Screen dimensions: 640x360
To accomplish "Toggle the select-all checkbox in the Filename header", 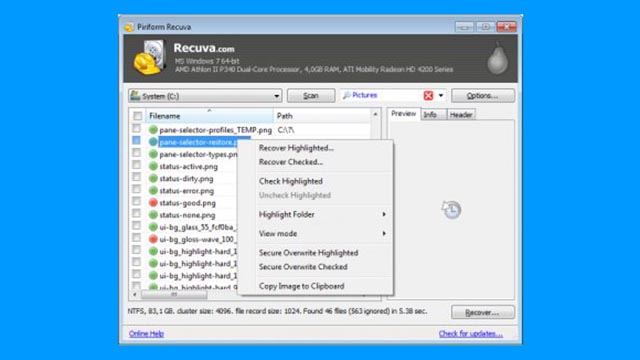I will tap(138, 116).
